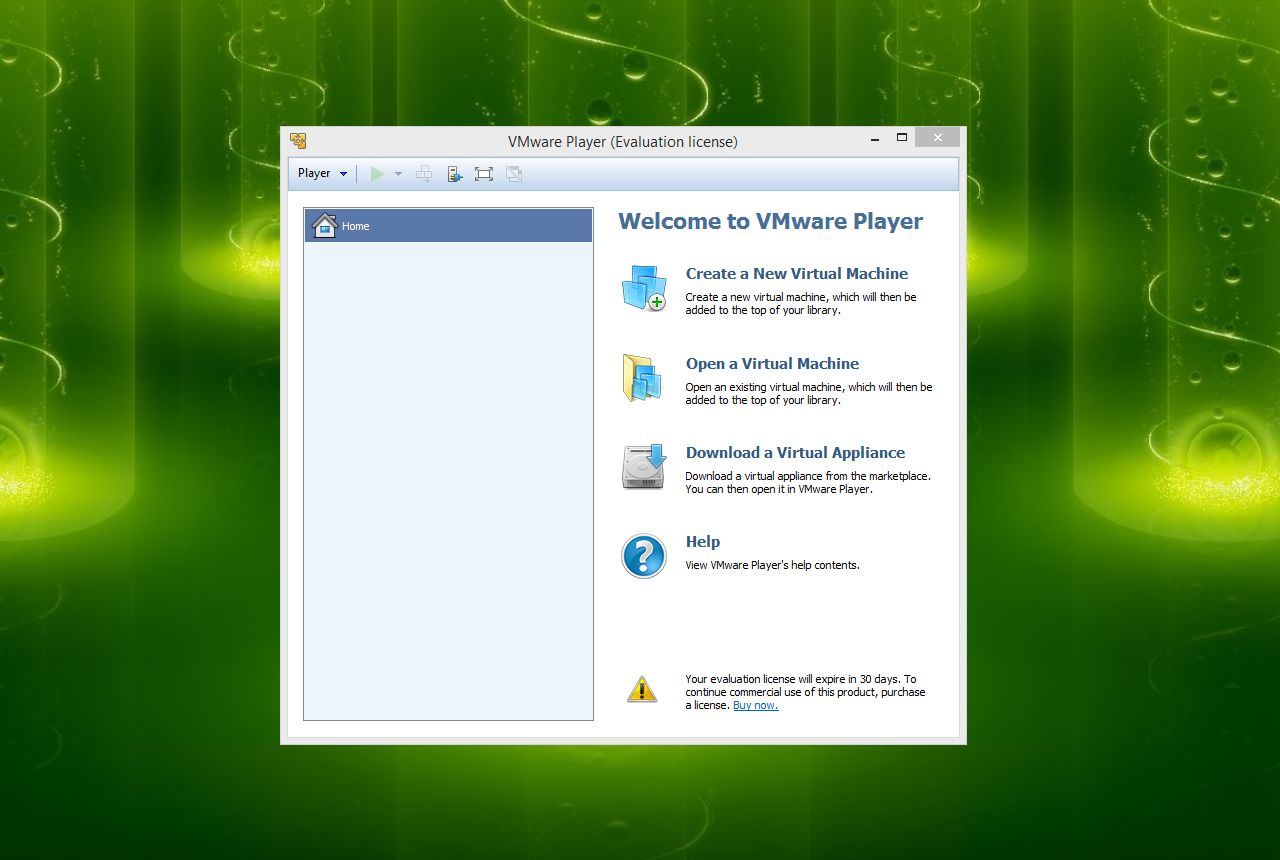Click the Create a New Virtual Machine link

(x=797, y=274)
